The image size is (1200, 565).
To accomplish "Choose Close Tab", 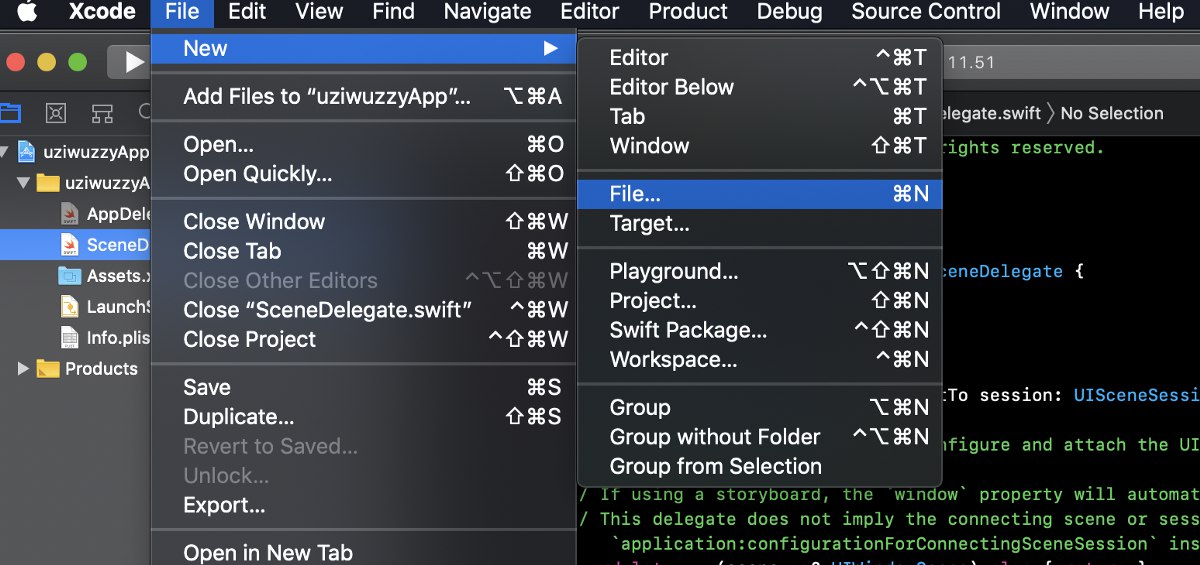I will pyautogui.click(x=363, y=251).
